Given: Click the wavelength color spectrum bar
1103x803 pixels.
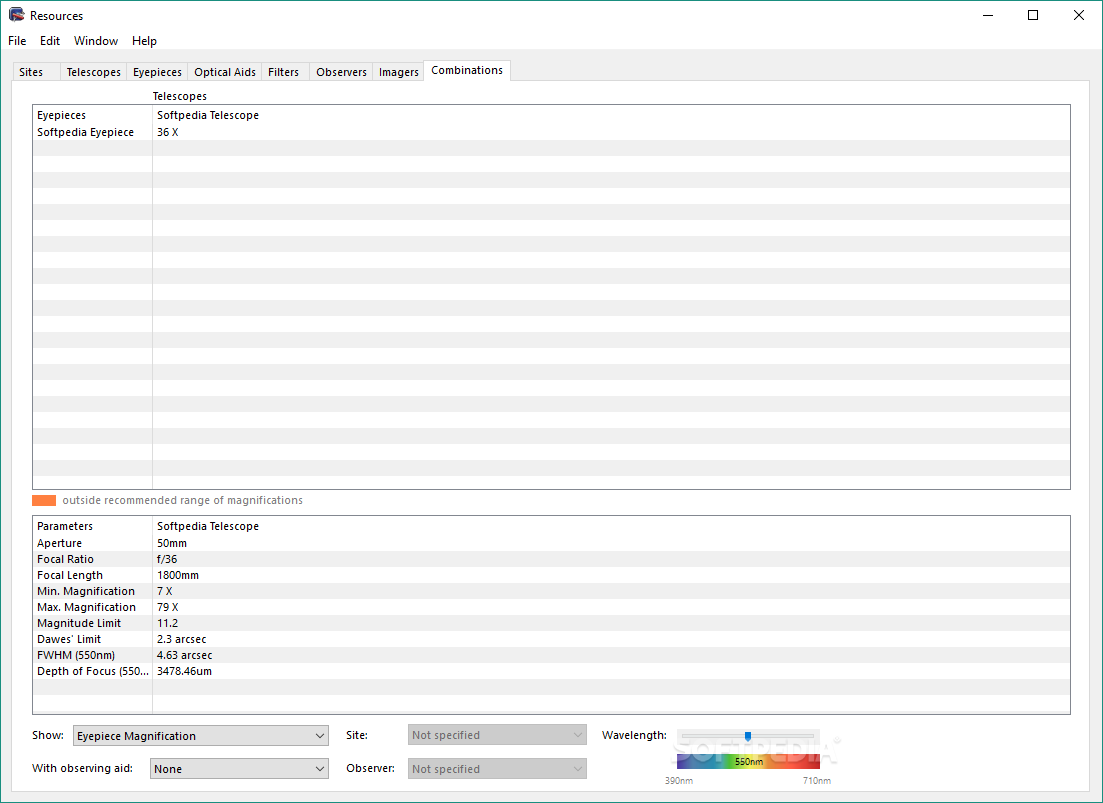Looking at the screenshot, I should click(x=748, y=761).
